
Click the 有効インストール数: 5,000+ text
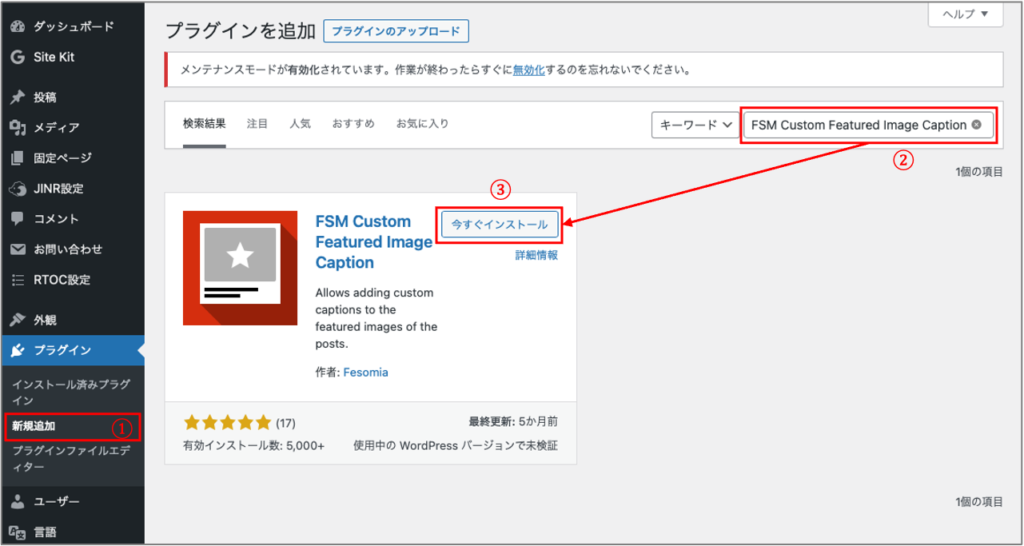254,446
